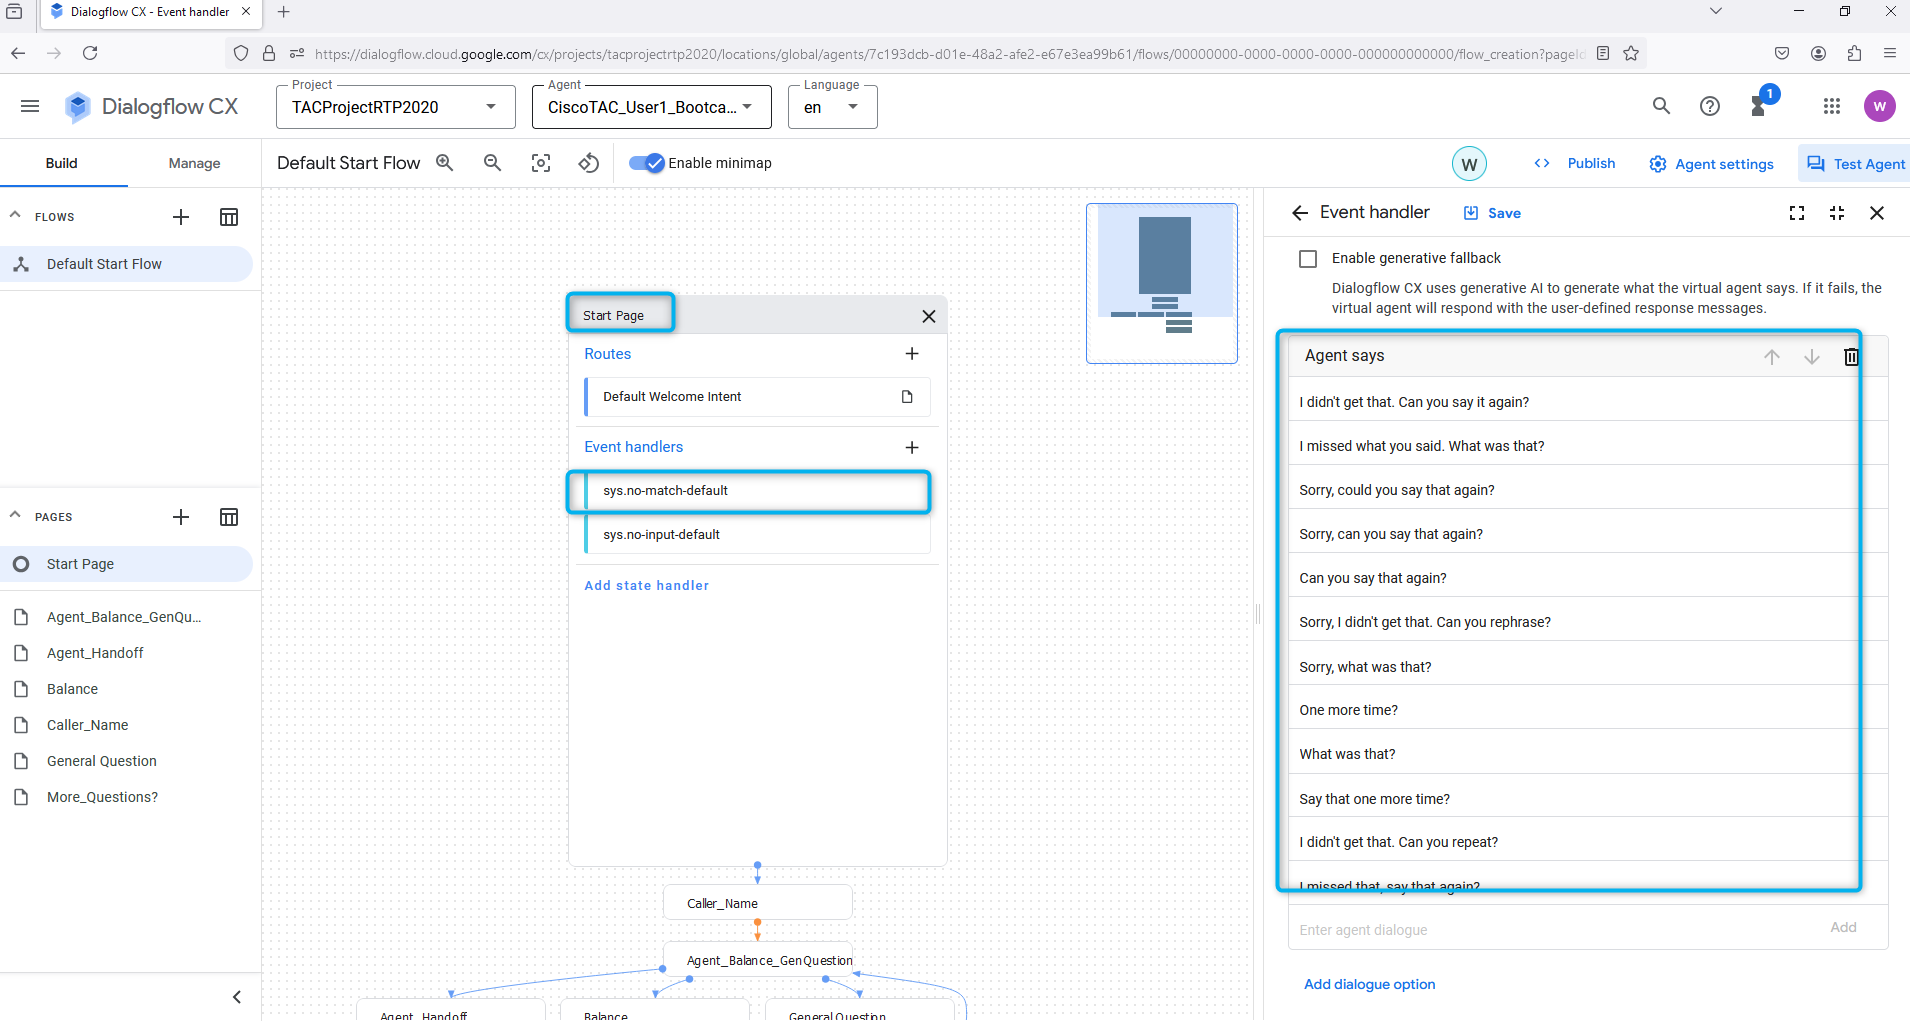1910x1021 pixels.
Task: Toggle the Enable minimap switch
Action: click(646, 163)
